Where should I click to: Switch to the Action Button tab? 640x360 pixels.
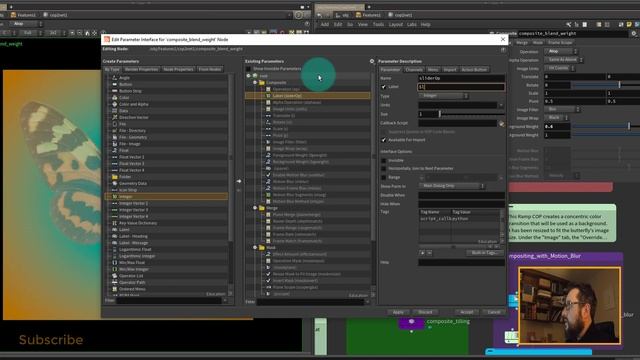[x=474, y=70]
